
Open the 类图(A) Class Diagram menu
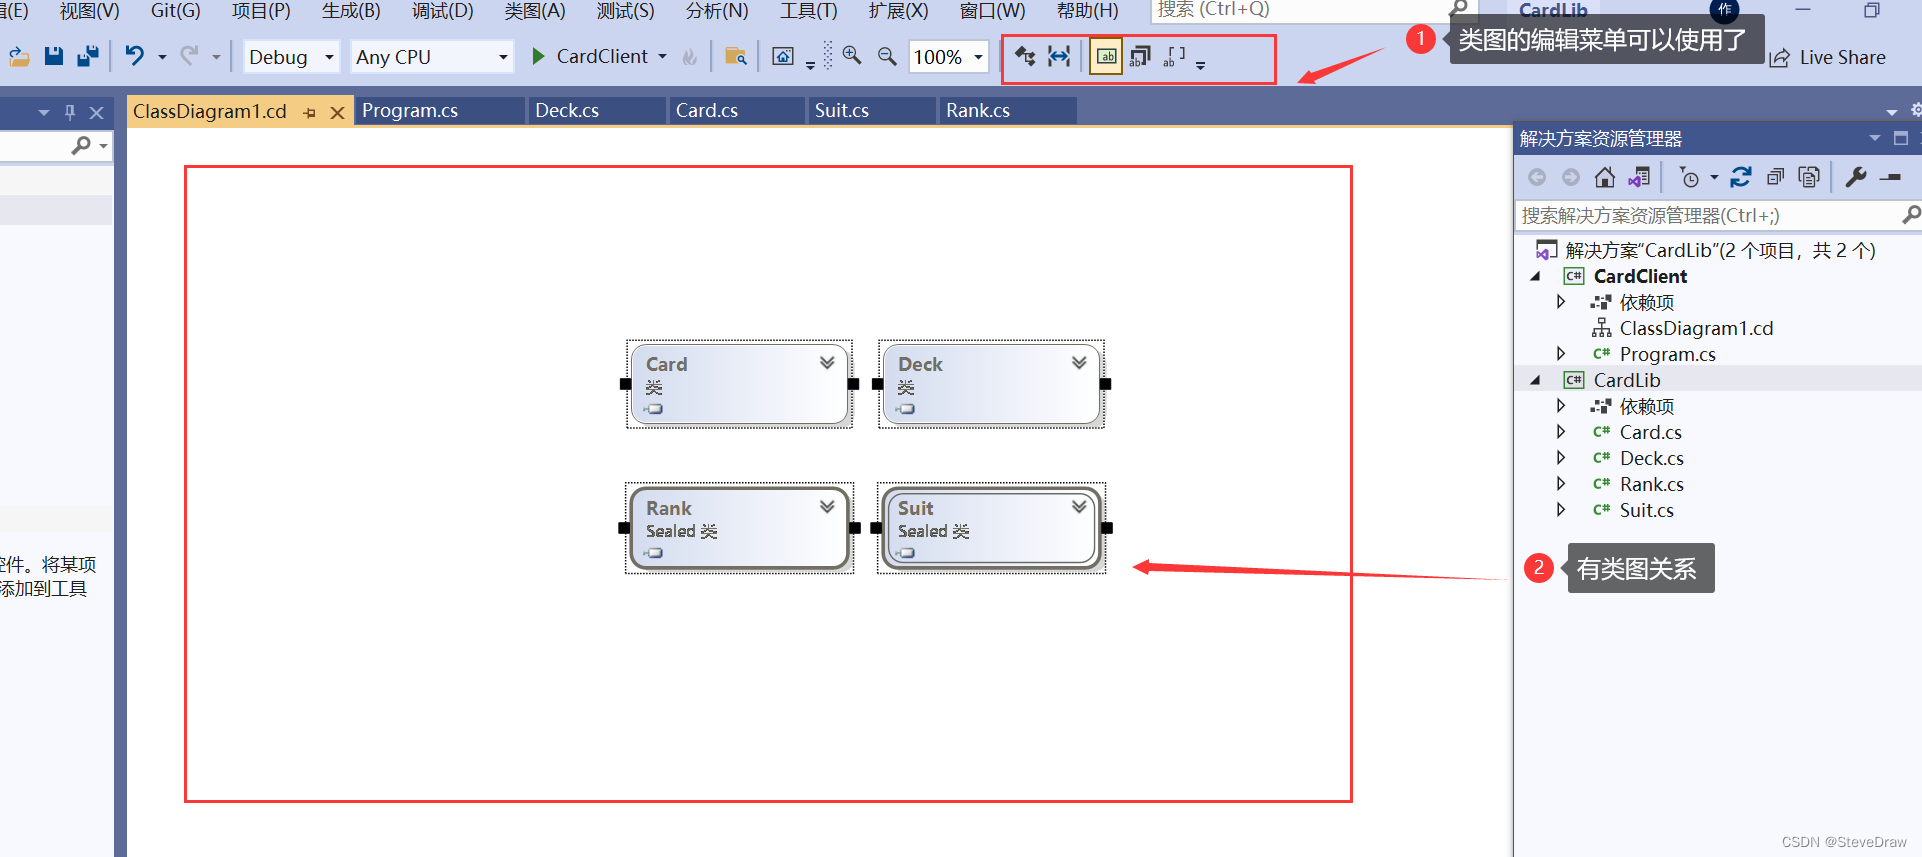[x=535, y=11]
